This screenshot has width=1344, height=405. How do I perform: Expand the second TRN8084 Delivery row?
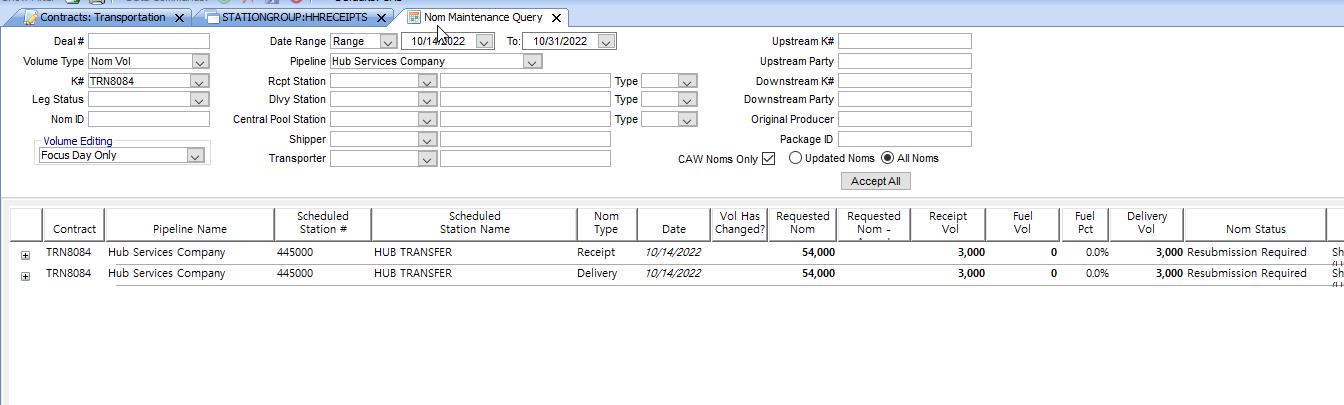(x=25, y=276)
